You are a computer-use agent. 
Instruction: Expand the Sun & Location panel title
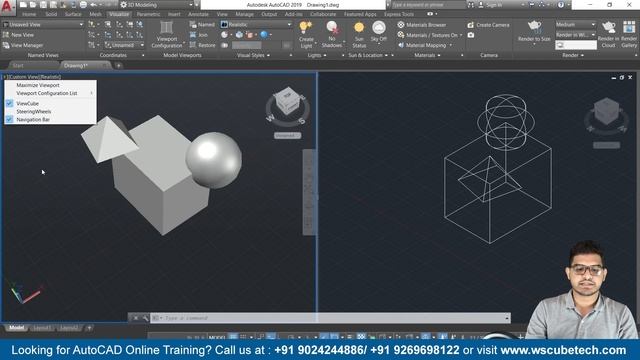pos(368,55)
